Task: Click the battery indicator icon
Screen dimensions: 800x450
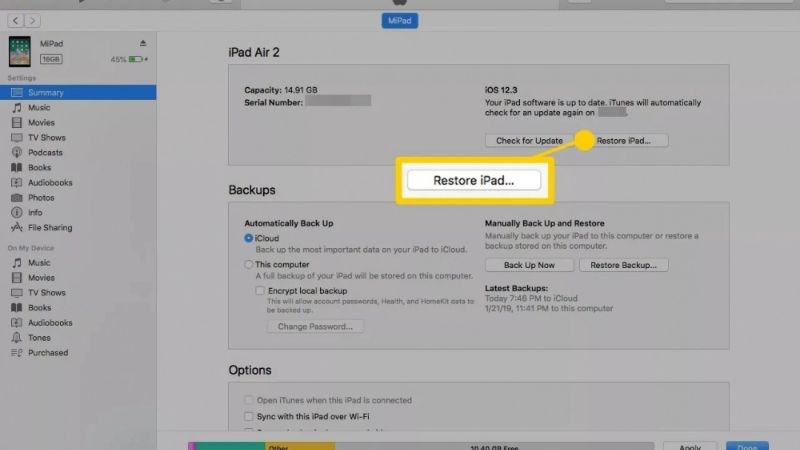Action: pos(136,59)
